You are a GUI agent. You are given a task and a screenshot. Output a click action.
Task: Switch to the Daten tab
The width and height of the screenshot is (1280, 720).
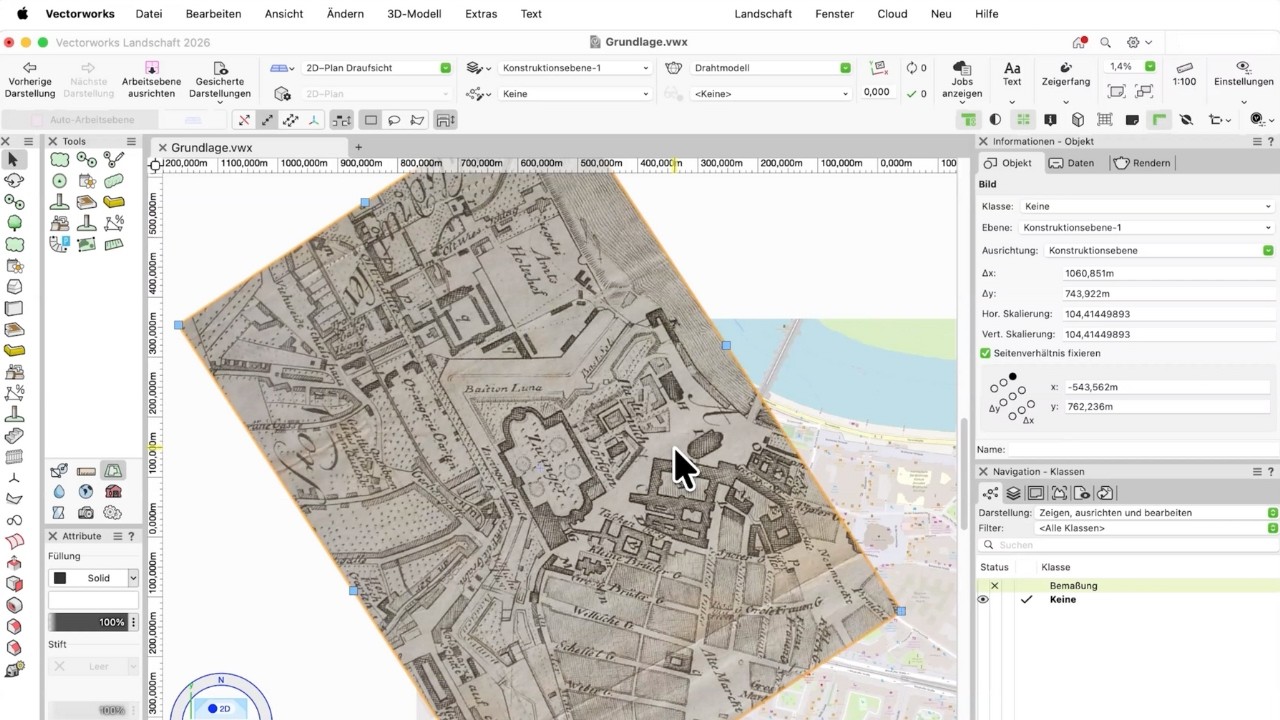[x=1071, y=163]
